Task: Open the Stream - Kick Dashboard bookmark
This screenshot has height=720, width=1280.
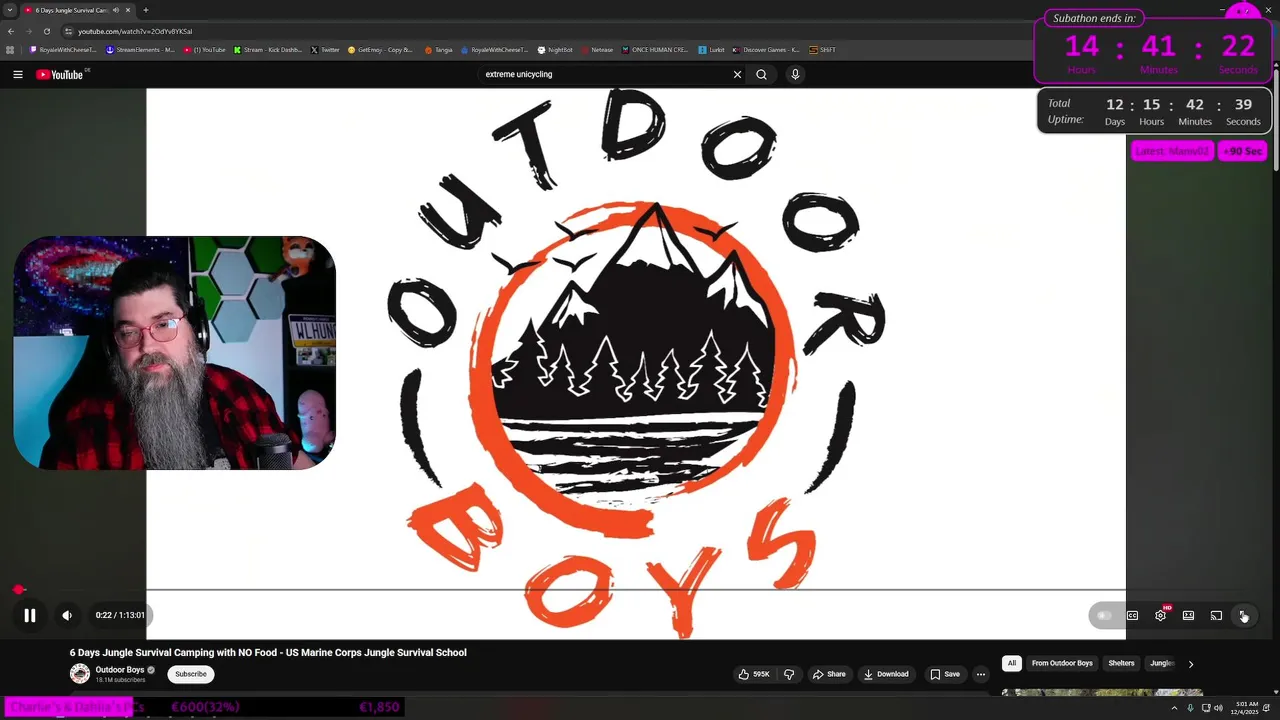Action: click(268, 50)
